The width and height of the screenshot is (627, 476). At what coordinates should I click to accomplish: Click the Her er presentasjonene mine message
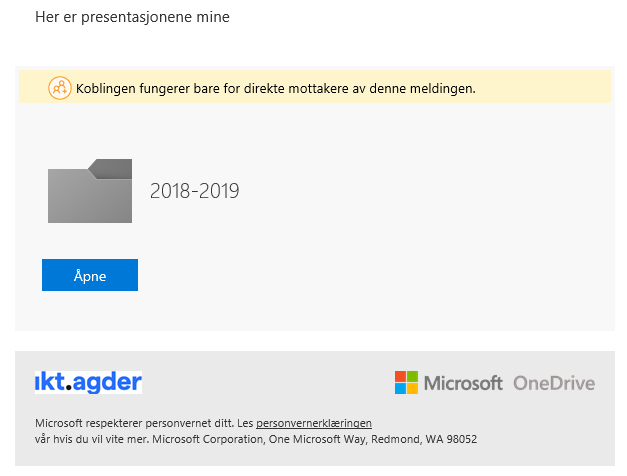(132, 17)
